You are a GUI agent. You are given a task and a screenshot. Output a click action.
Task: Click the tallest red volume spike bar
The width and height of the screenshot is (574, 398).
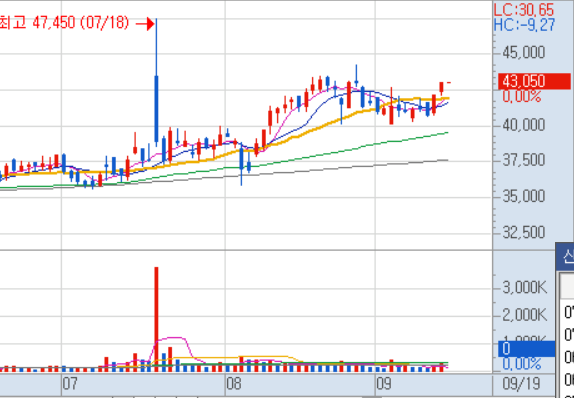[156, 319]
